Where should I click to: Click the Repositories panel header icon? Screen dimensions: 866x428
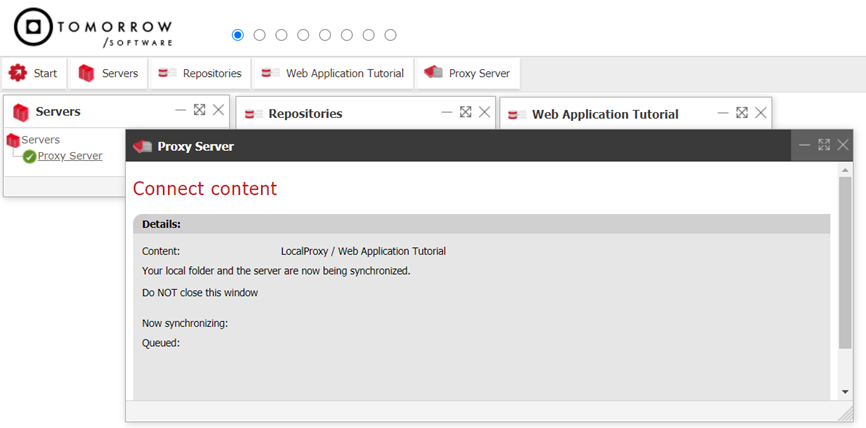tap(254, 114)
